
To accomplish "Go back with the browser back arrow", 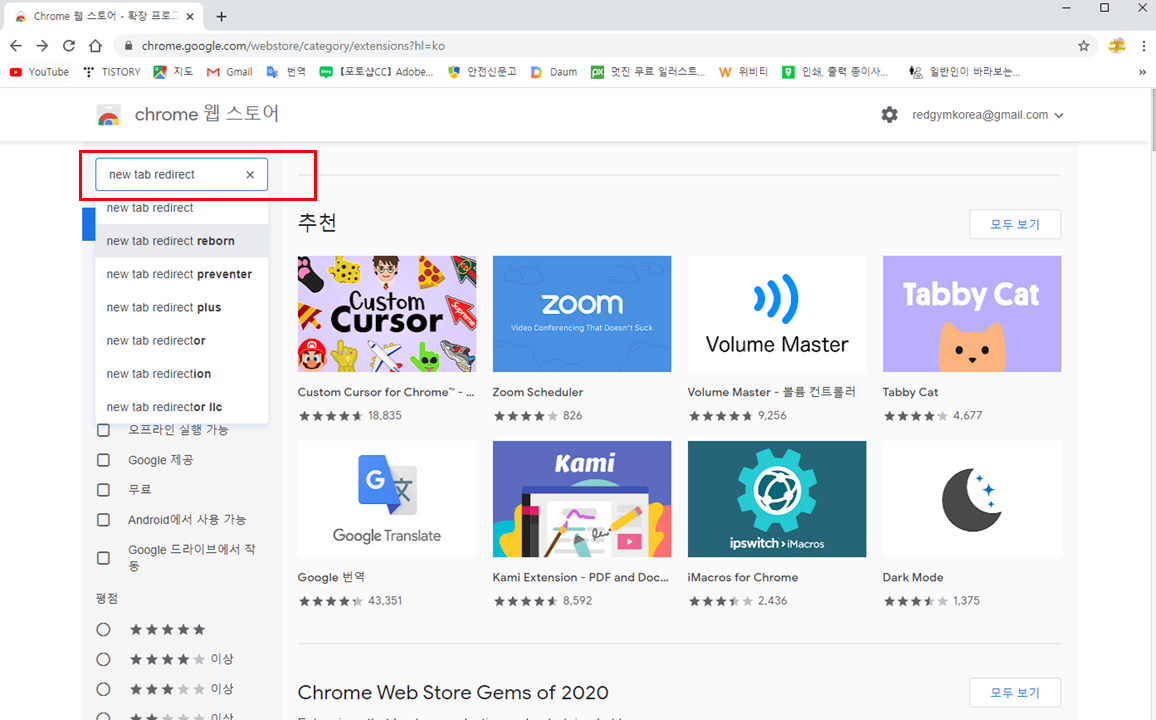I will pyautogui.click(x=15, y=46).
